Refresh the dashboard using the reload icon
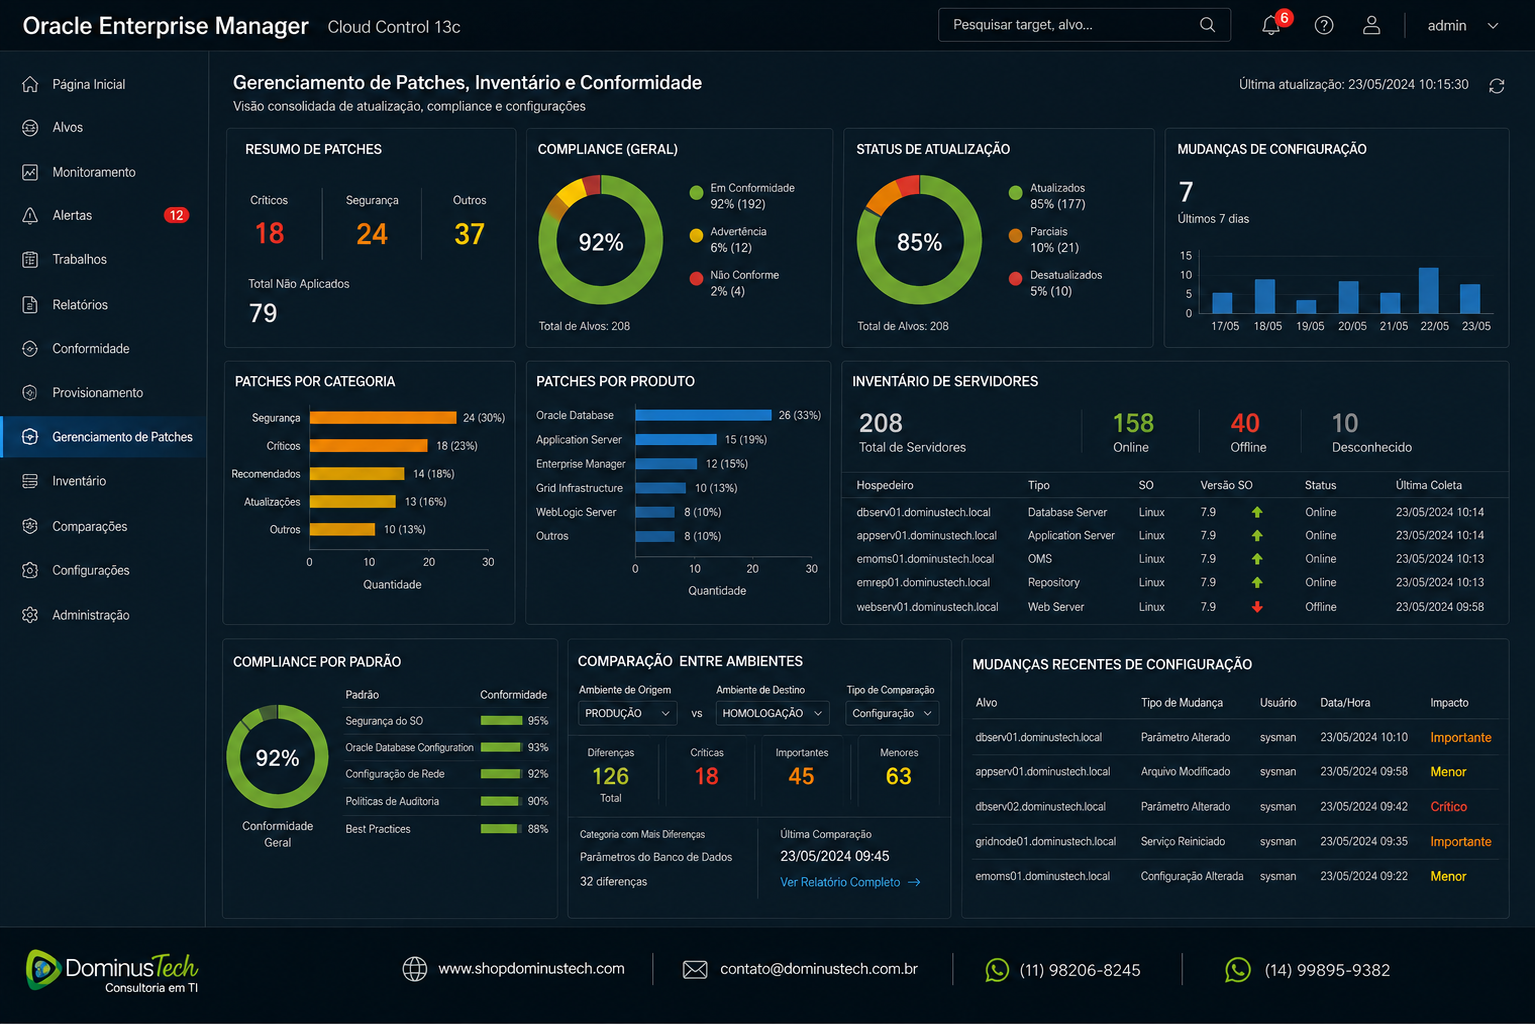Image resolution: width=1535 pixels, height=1024 pixels. tap(1497, 86)
